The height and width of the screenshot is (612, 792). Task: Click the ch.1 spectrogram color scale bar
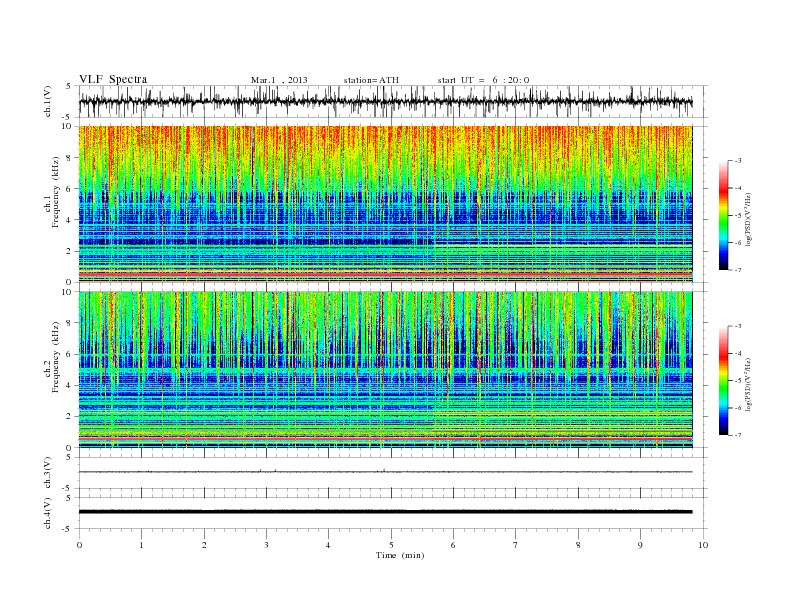(x=723, y=215)
